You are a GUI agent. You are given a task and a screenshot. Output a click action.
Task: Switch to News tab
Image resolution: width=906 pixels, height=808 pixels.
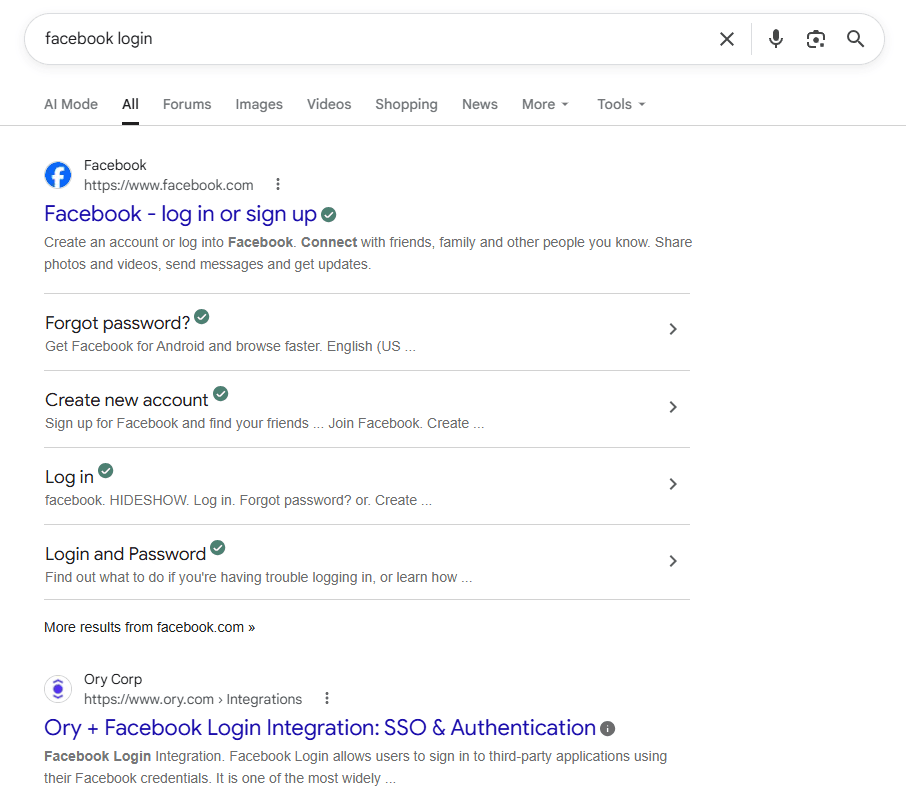tap(480, 104)
